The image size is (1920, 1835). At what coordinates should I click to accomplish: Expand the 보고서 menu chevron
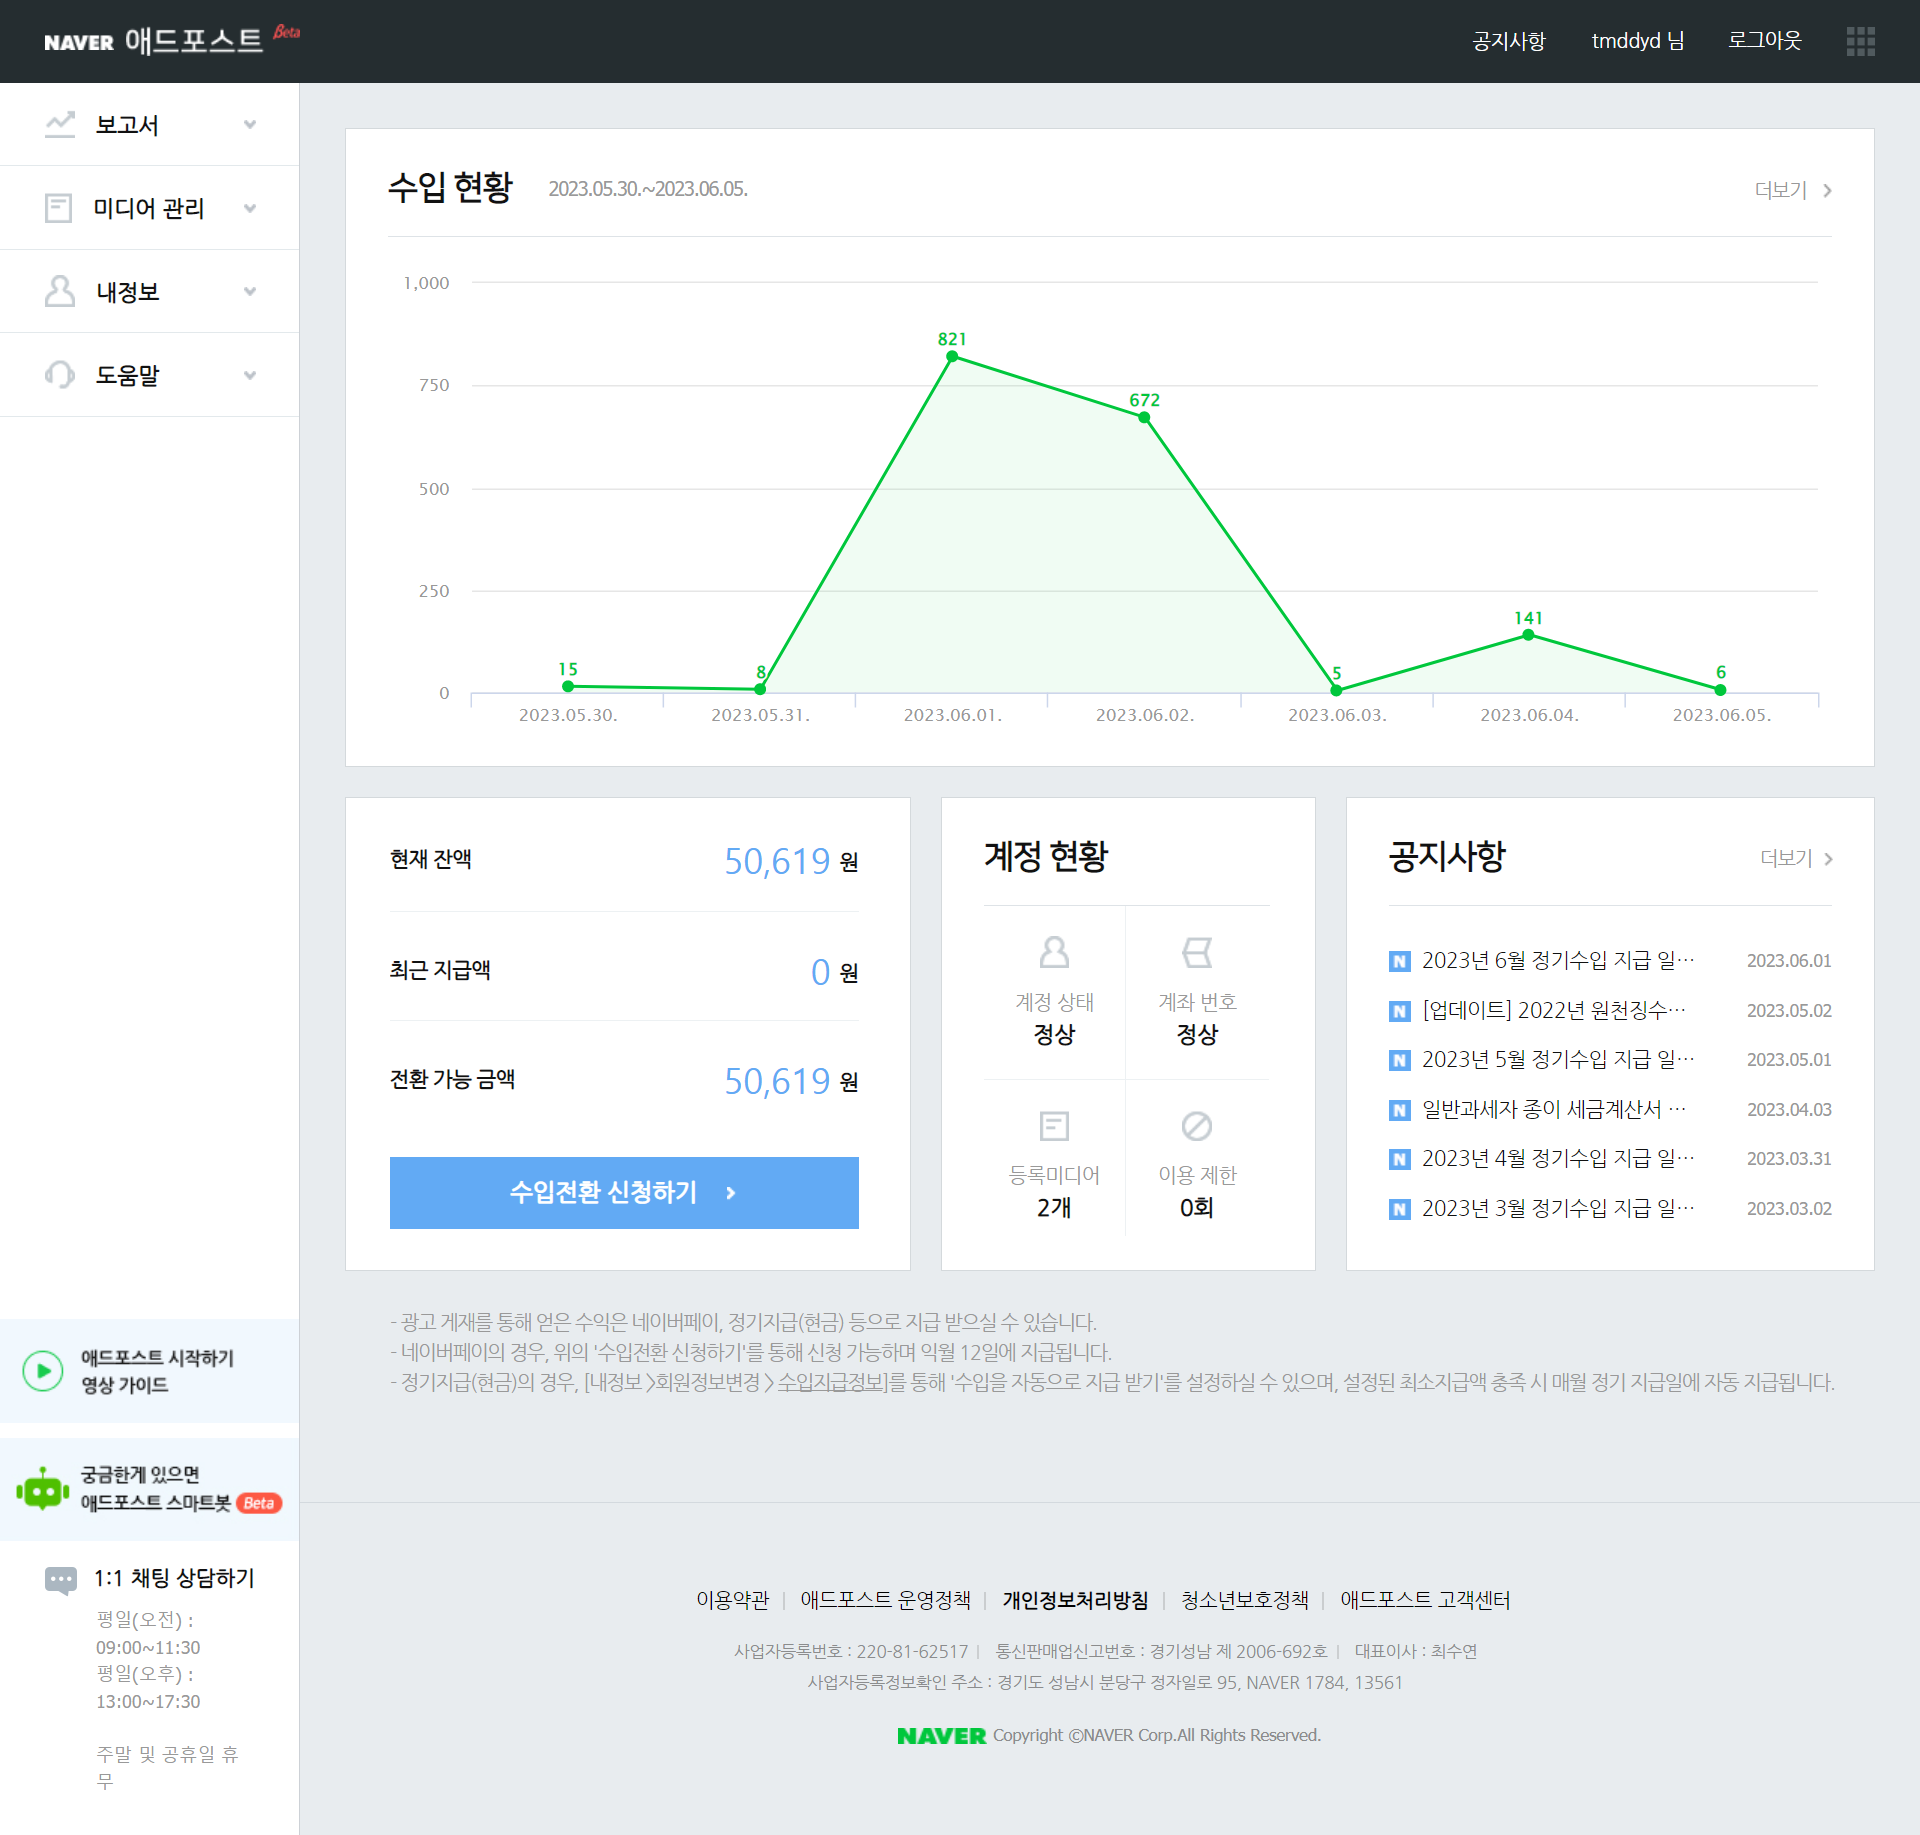point(250,125)
